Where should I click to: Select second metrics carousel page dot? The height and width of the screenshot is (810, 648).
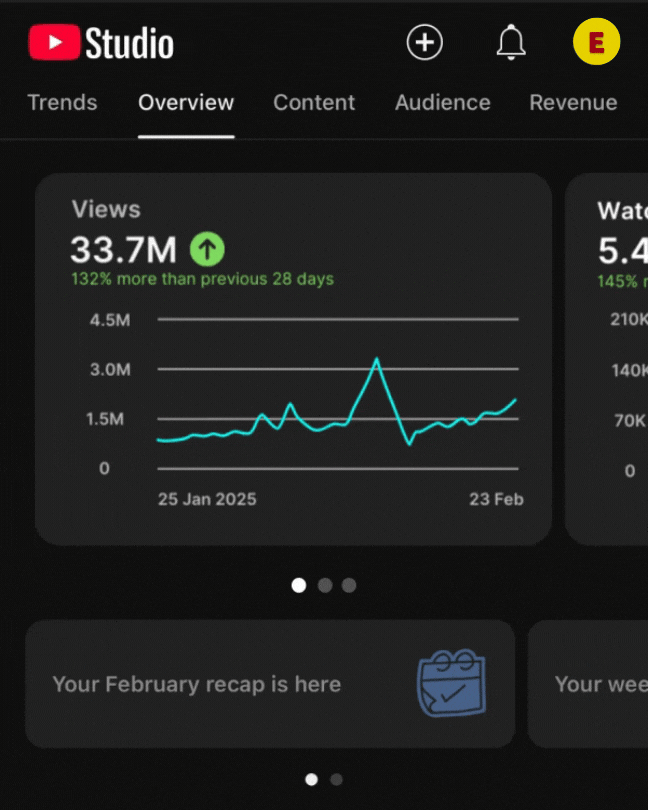click(325, 585)
